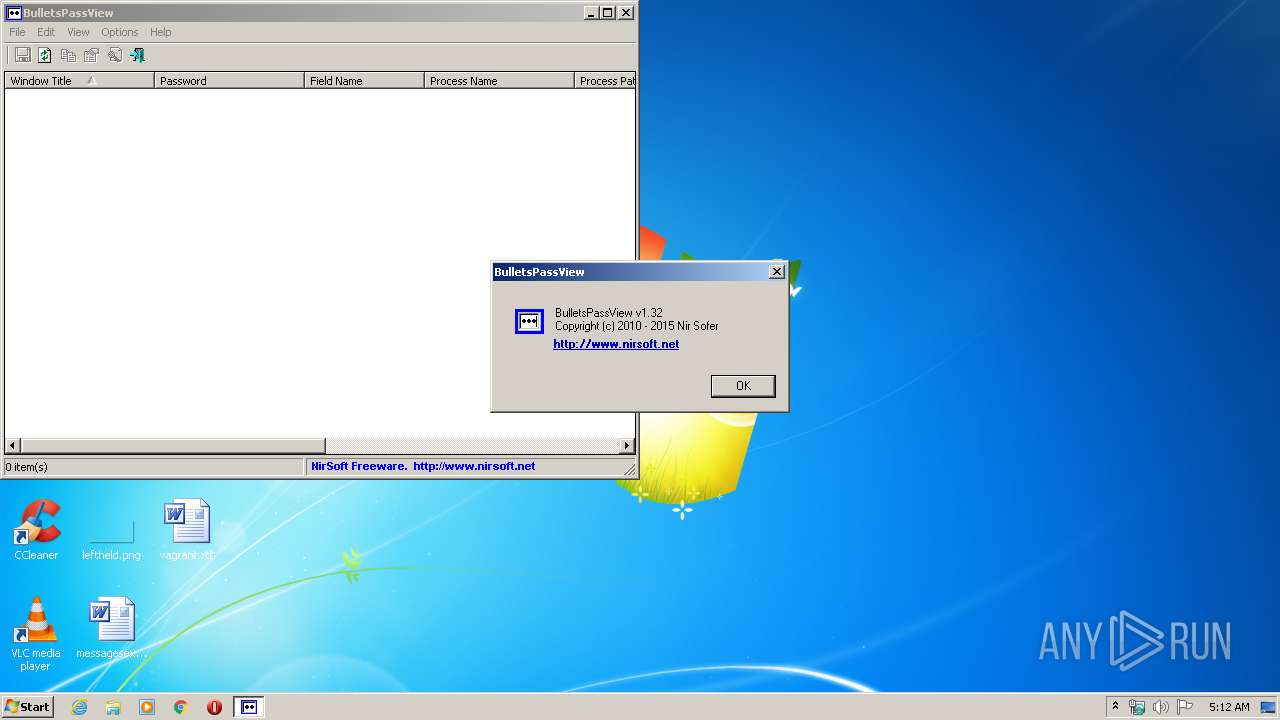Select the vagrant.rtf desktop file
Viewport: 1280px width, 720px height.
(x=187, y=530)
